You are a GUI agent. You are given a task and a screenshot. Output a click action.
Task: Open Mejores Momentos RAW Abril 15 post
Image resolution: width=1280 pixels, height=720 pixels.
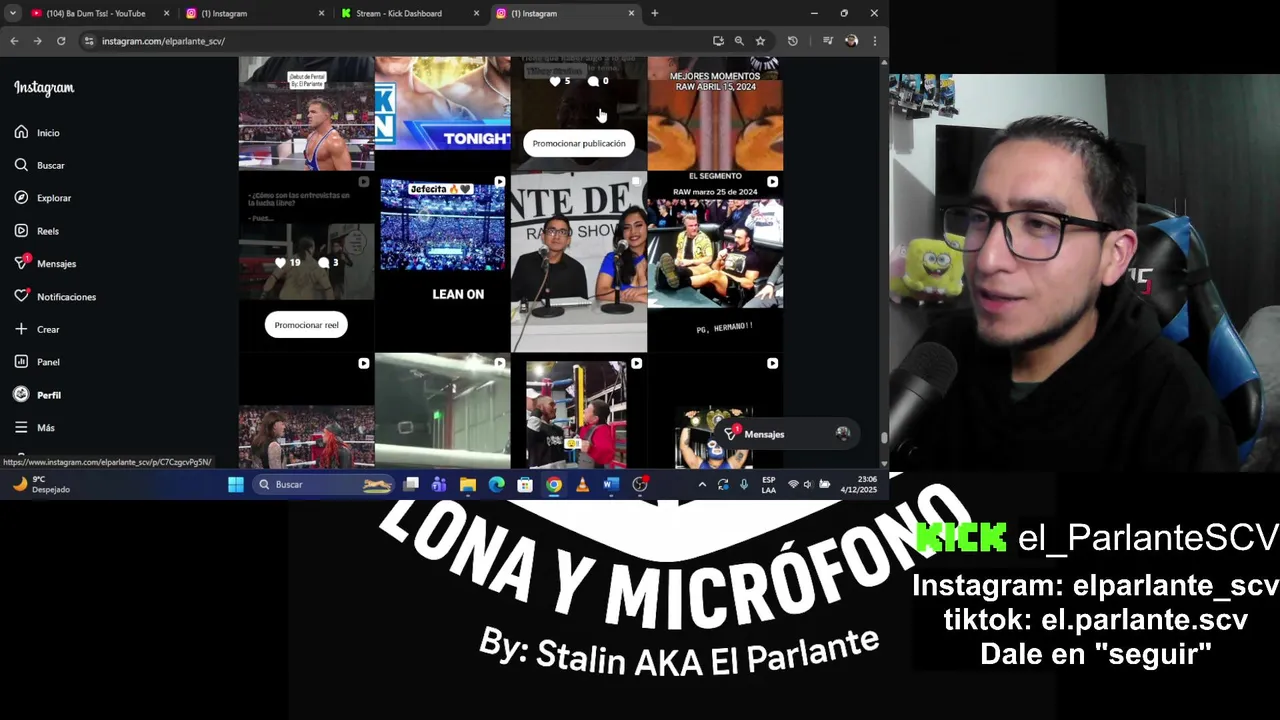click(x=714, y=113)
